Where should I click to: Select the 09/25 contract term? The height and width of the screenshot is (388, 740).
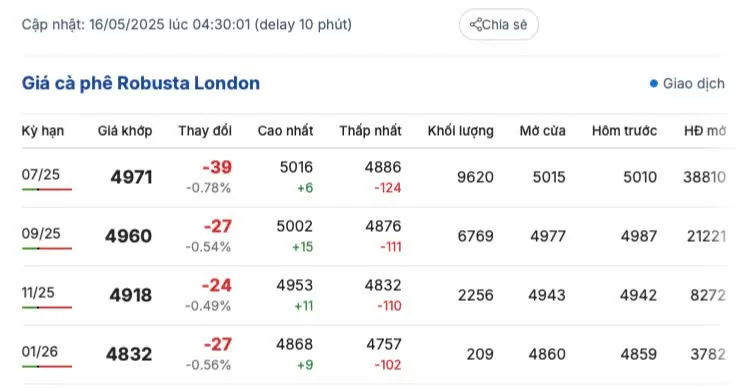click(41, 233)
